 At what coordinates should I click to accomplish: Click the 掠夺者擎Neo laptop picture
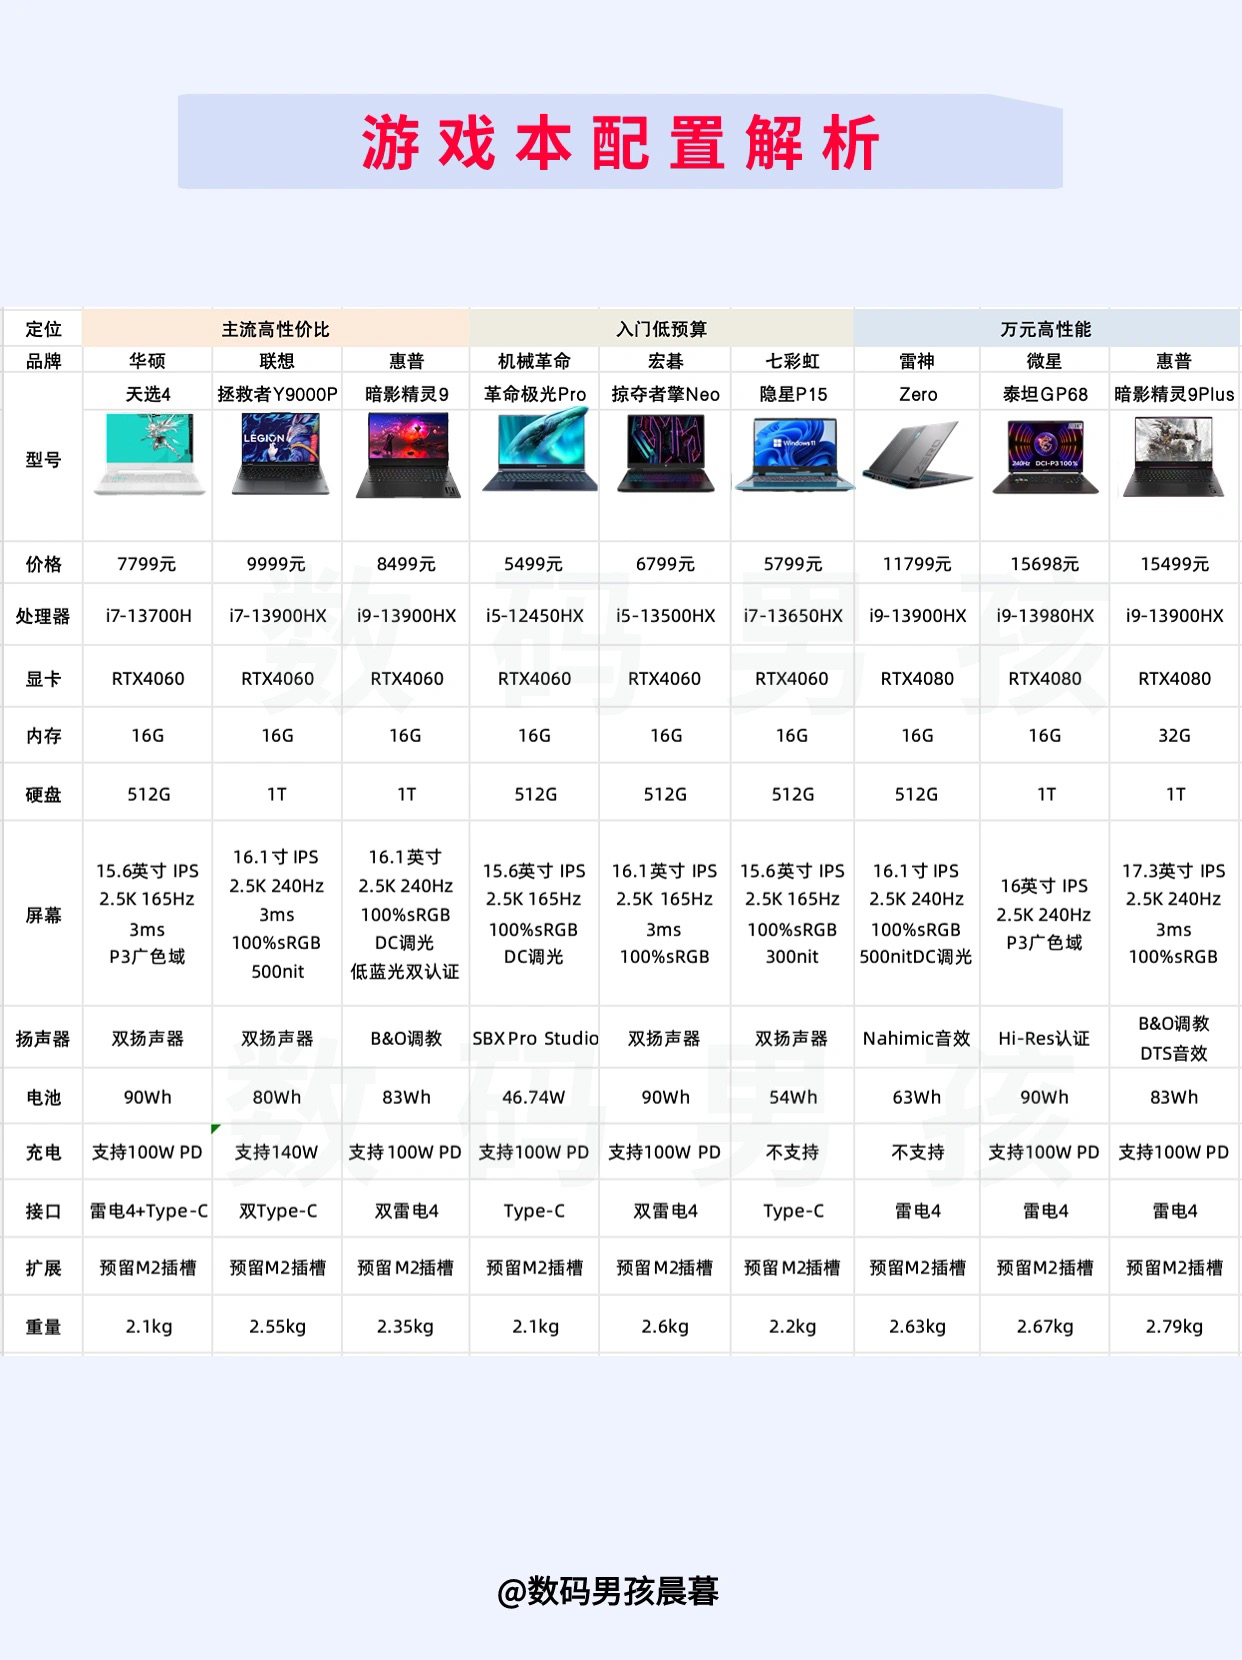pos(665,454)
